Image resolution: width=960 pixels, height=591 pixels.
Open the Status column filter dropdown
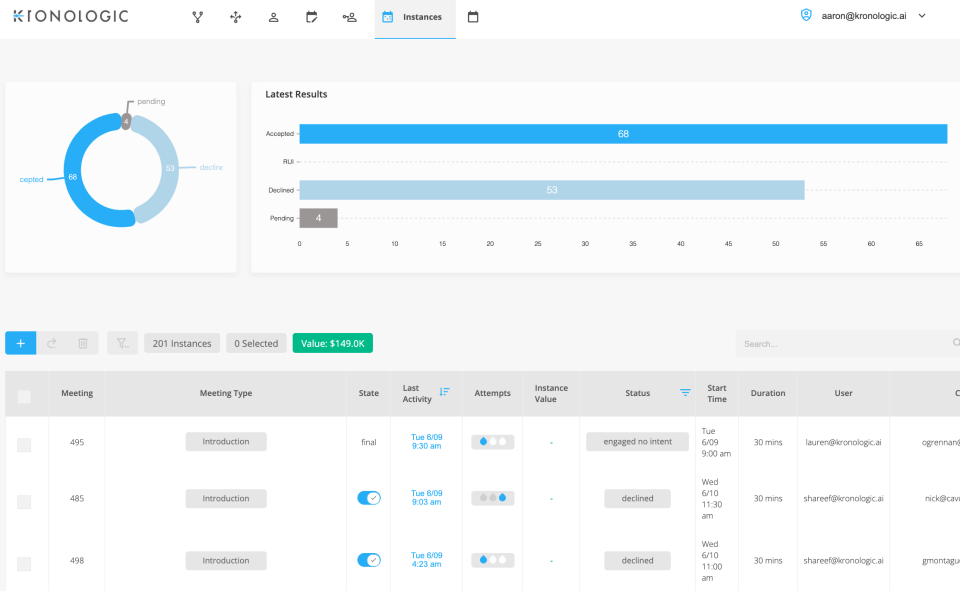(684, 392)
